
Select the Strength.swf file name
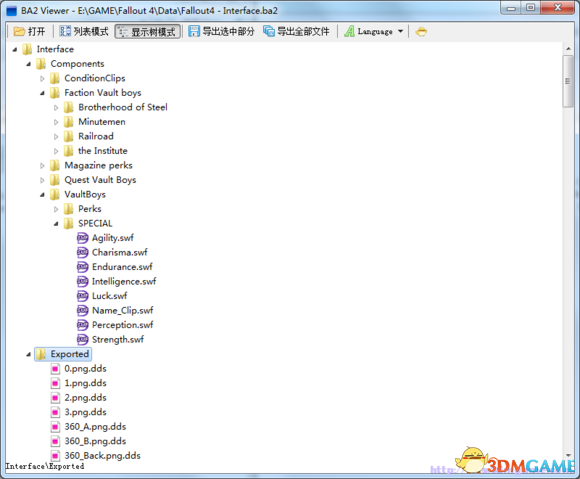click(x=118, y=340)
